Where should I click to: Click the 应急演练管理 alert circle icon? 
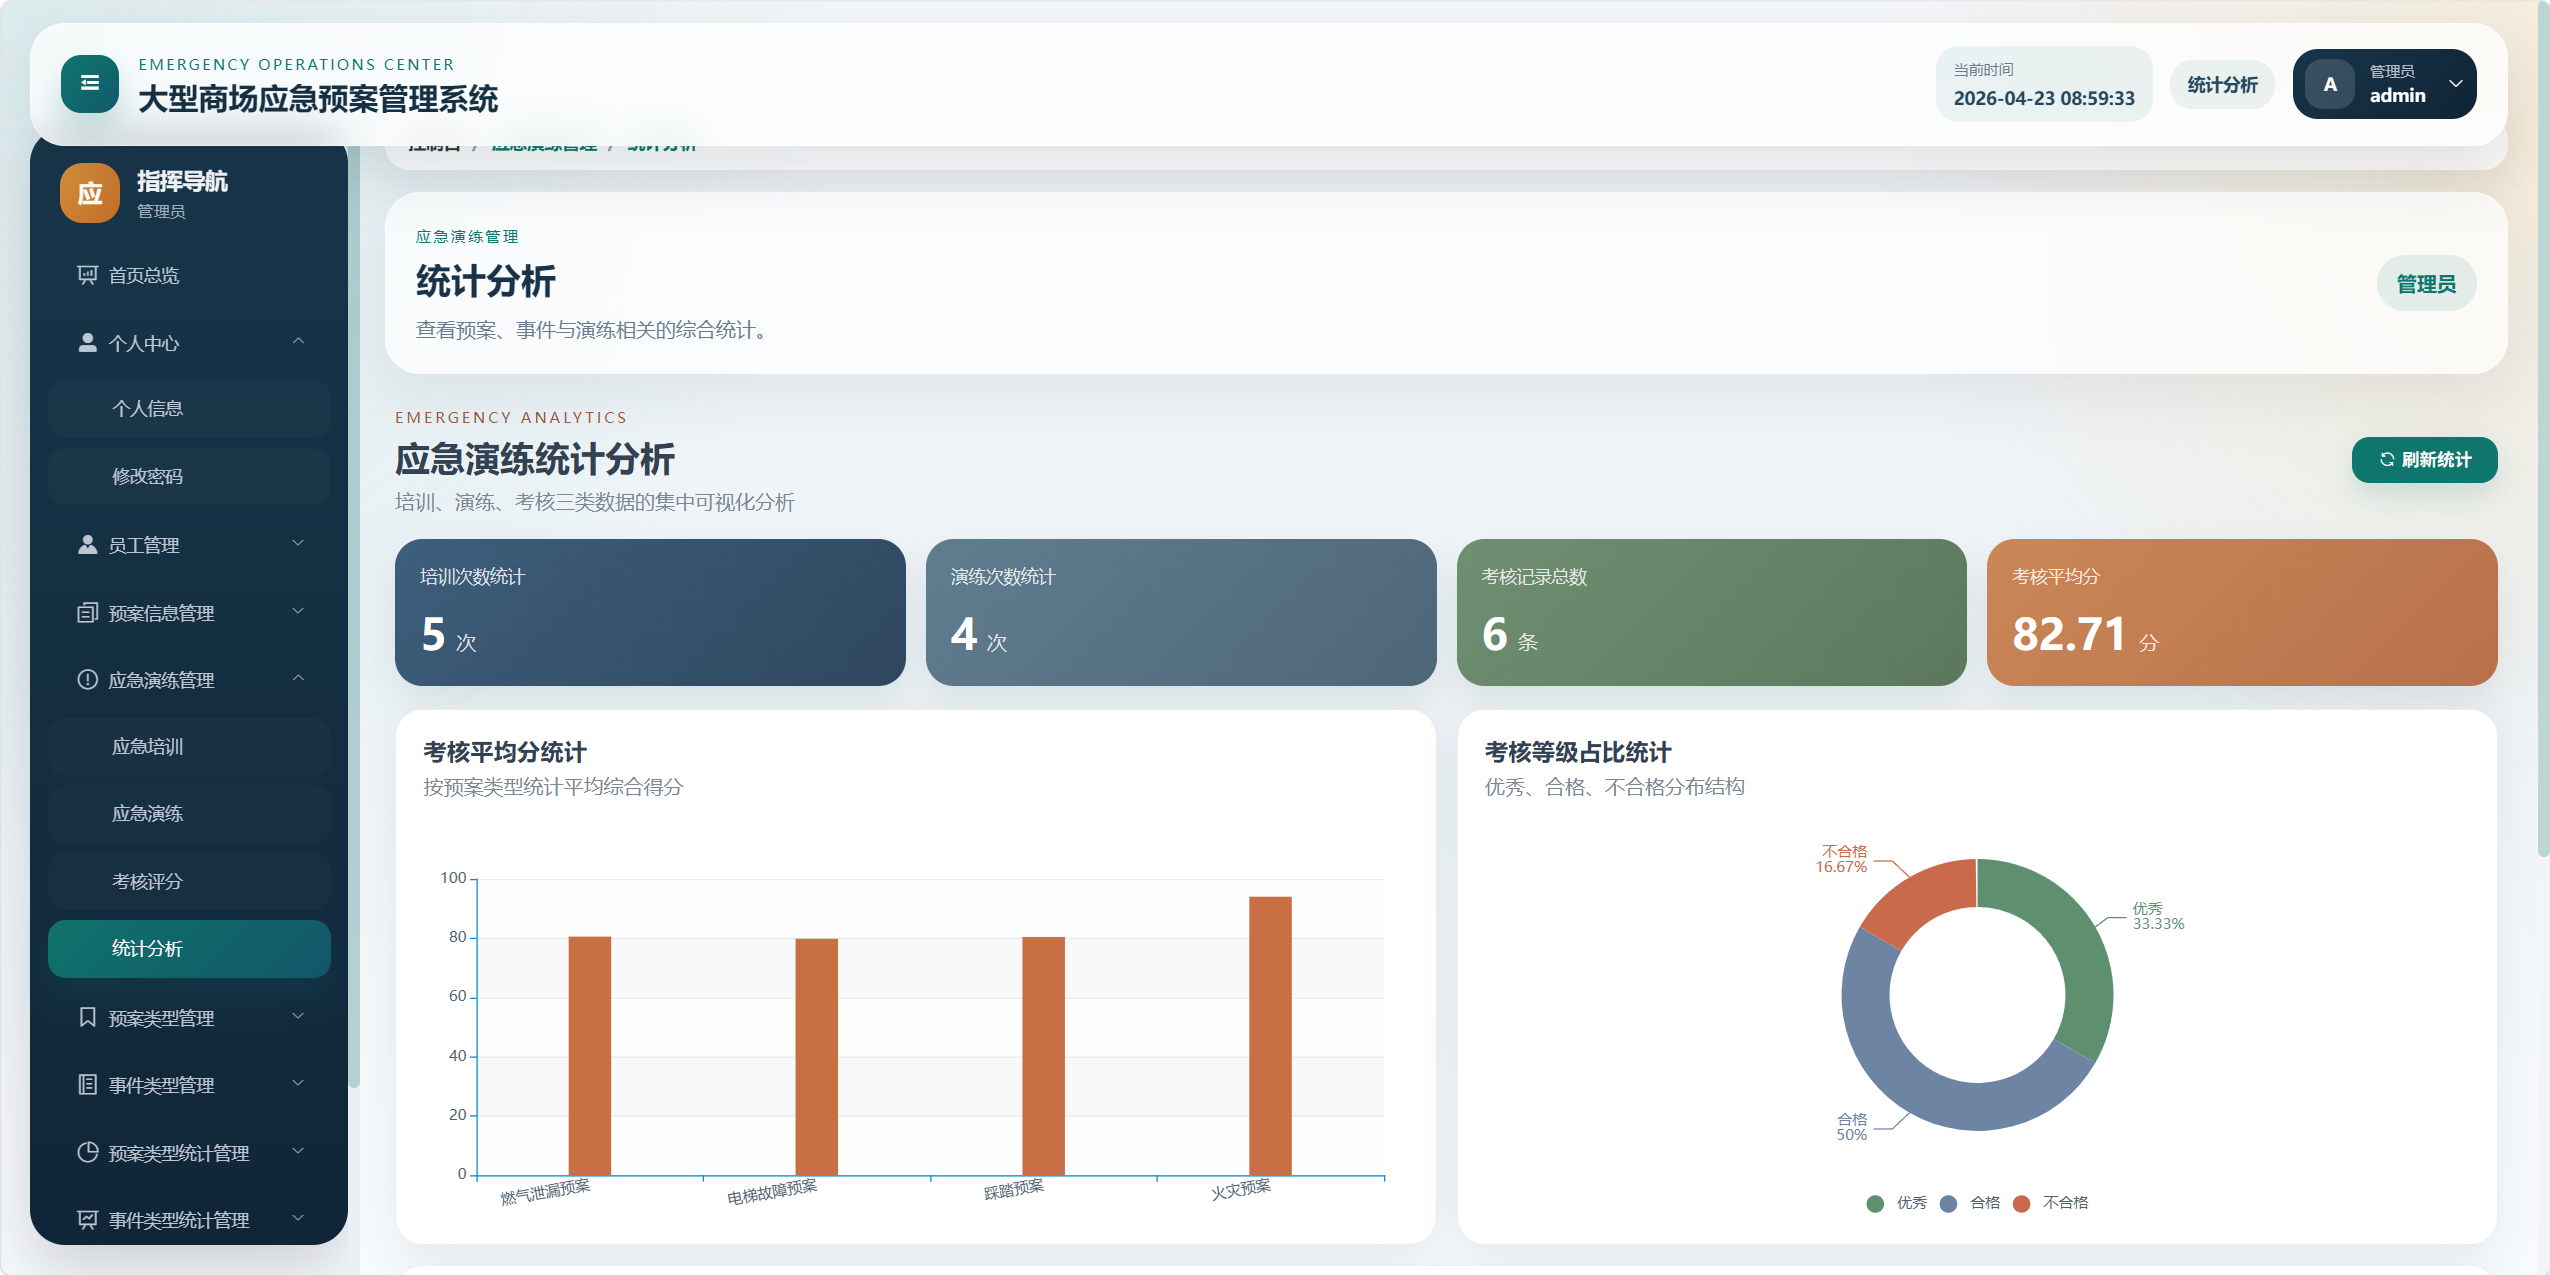pos(88,680)
